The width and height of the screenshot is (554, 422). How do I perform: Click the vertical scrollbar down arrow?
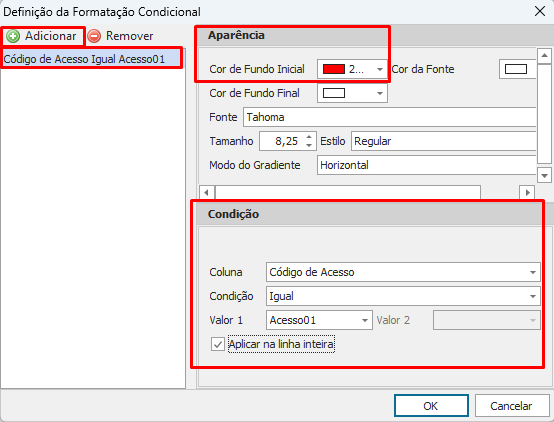point(544,175)
